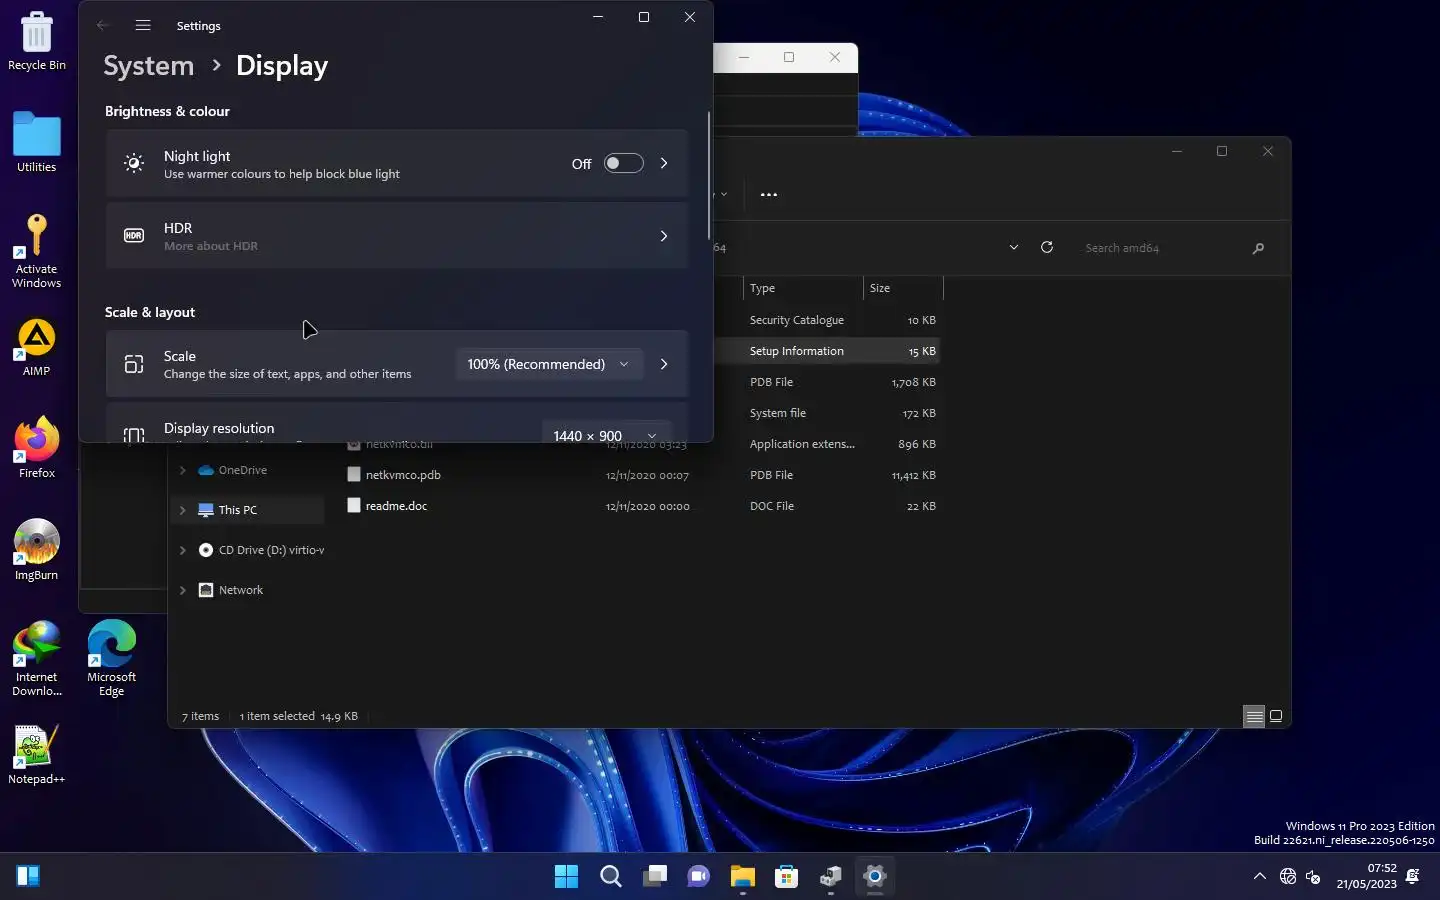The image size is (1440, 900).
Task: Click the muted volume tray icon
Action: click(x=1313, y=876)
